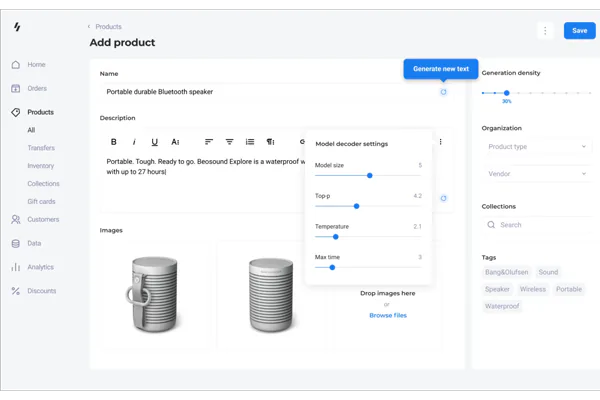Image resolution: width=600 pixels, height=400 pixels.
Task: Open Collections in the sidebar
Action: (43, 184)
